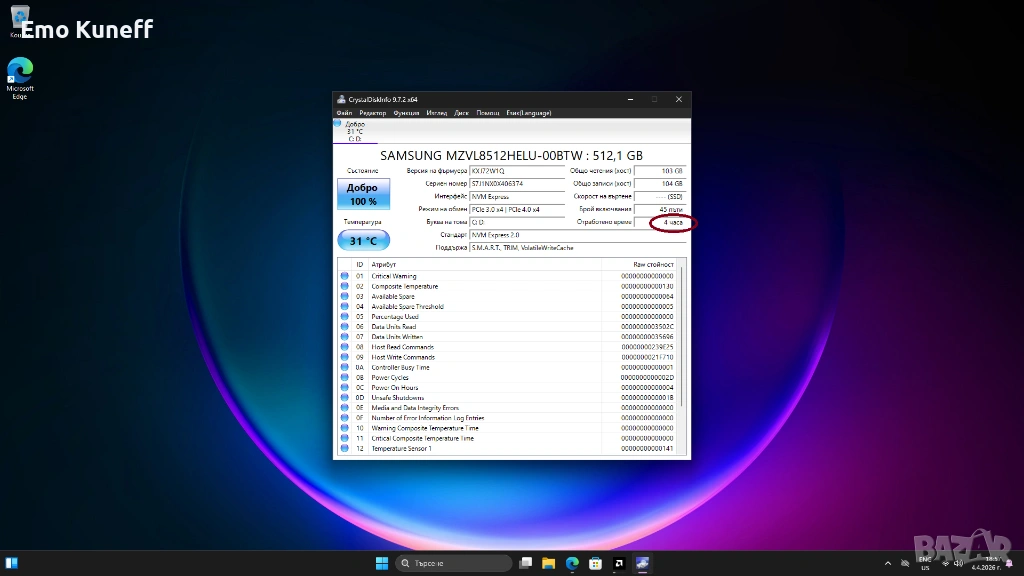Click the CrystalDiskInfo taskbar icon
Screen dimensions: 1024x576
coord(642,563)
